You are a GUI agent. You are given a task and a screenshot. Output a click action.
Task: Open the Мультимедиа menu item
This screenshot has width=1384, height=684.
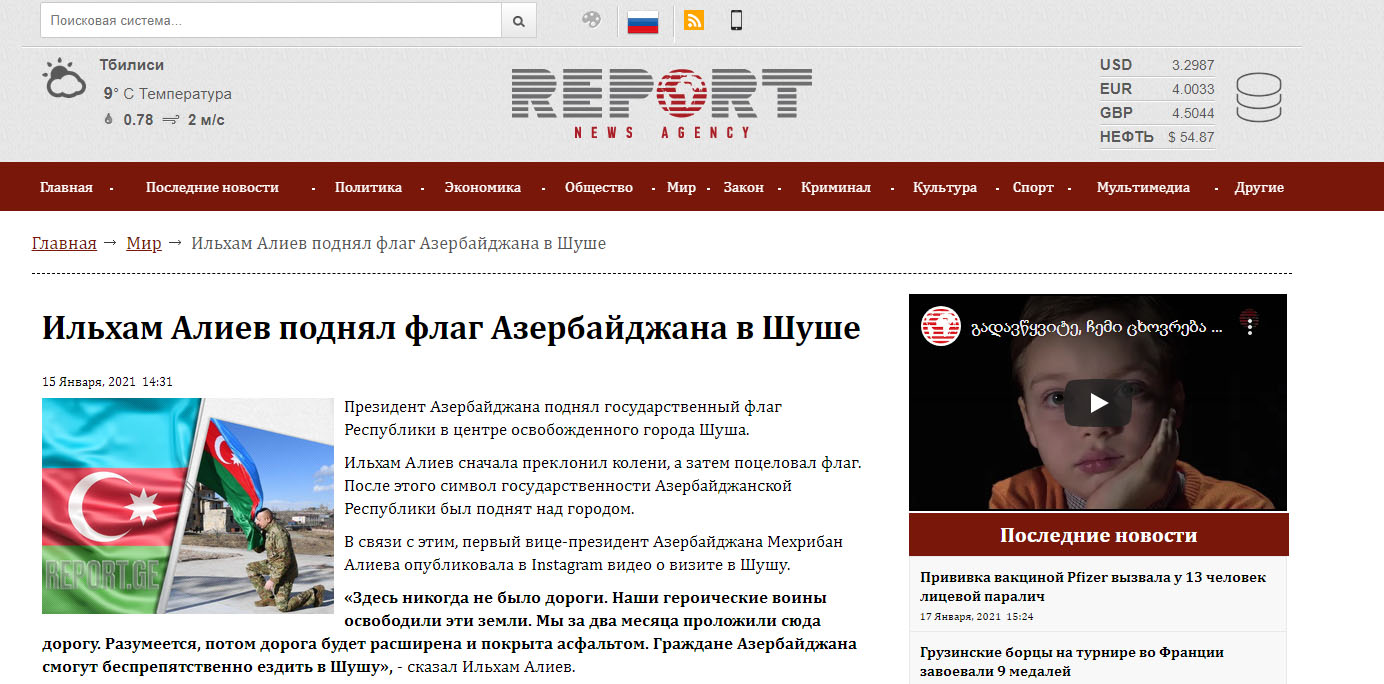click(1142, 187)
